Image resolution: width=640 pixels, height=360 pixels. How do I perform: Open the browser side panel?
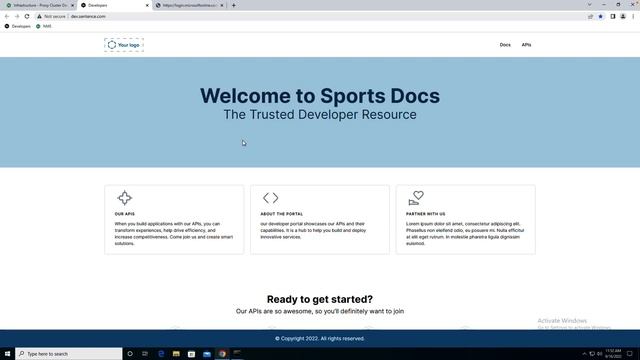click(613, 16)
